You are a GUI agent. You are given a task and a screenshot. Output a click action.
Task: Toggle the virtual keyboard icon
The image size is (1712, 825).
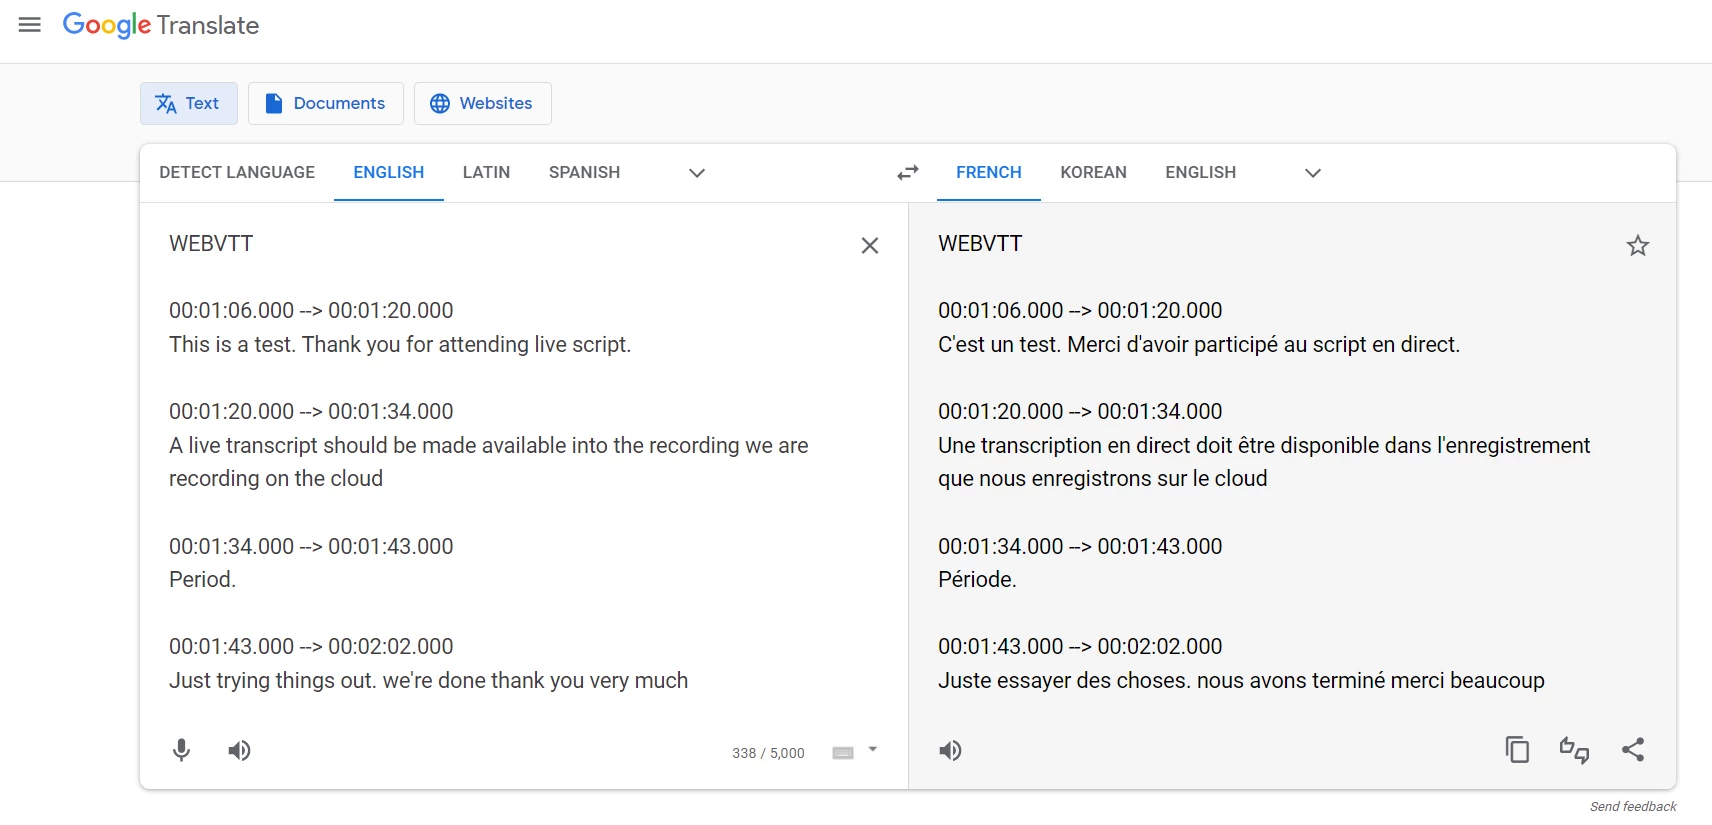(x=843, y=753)
